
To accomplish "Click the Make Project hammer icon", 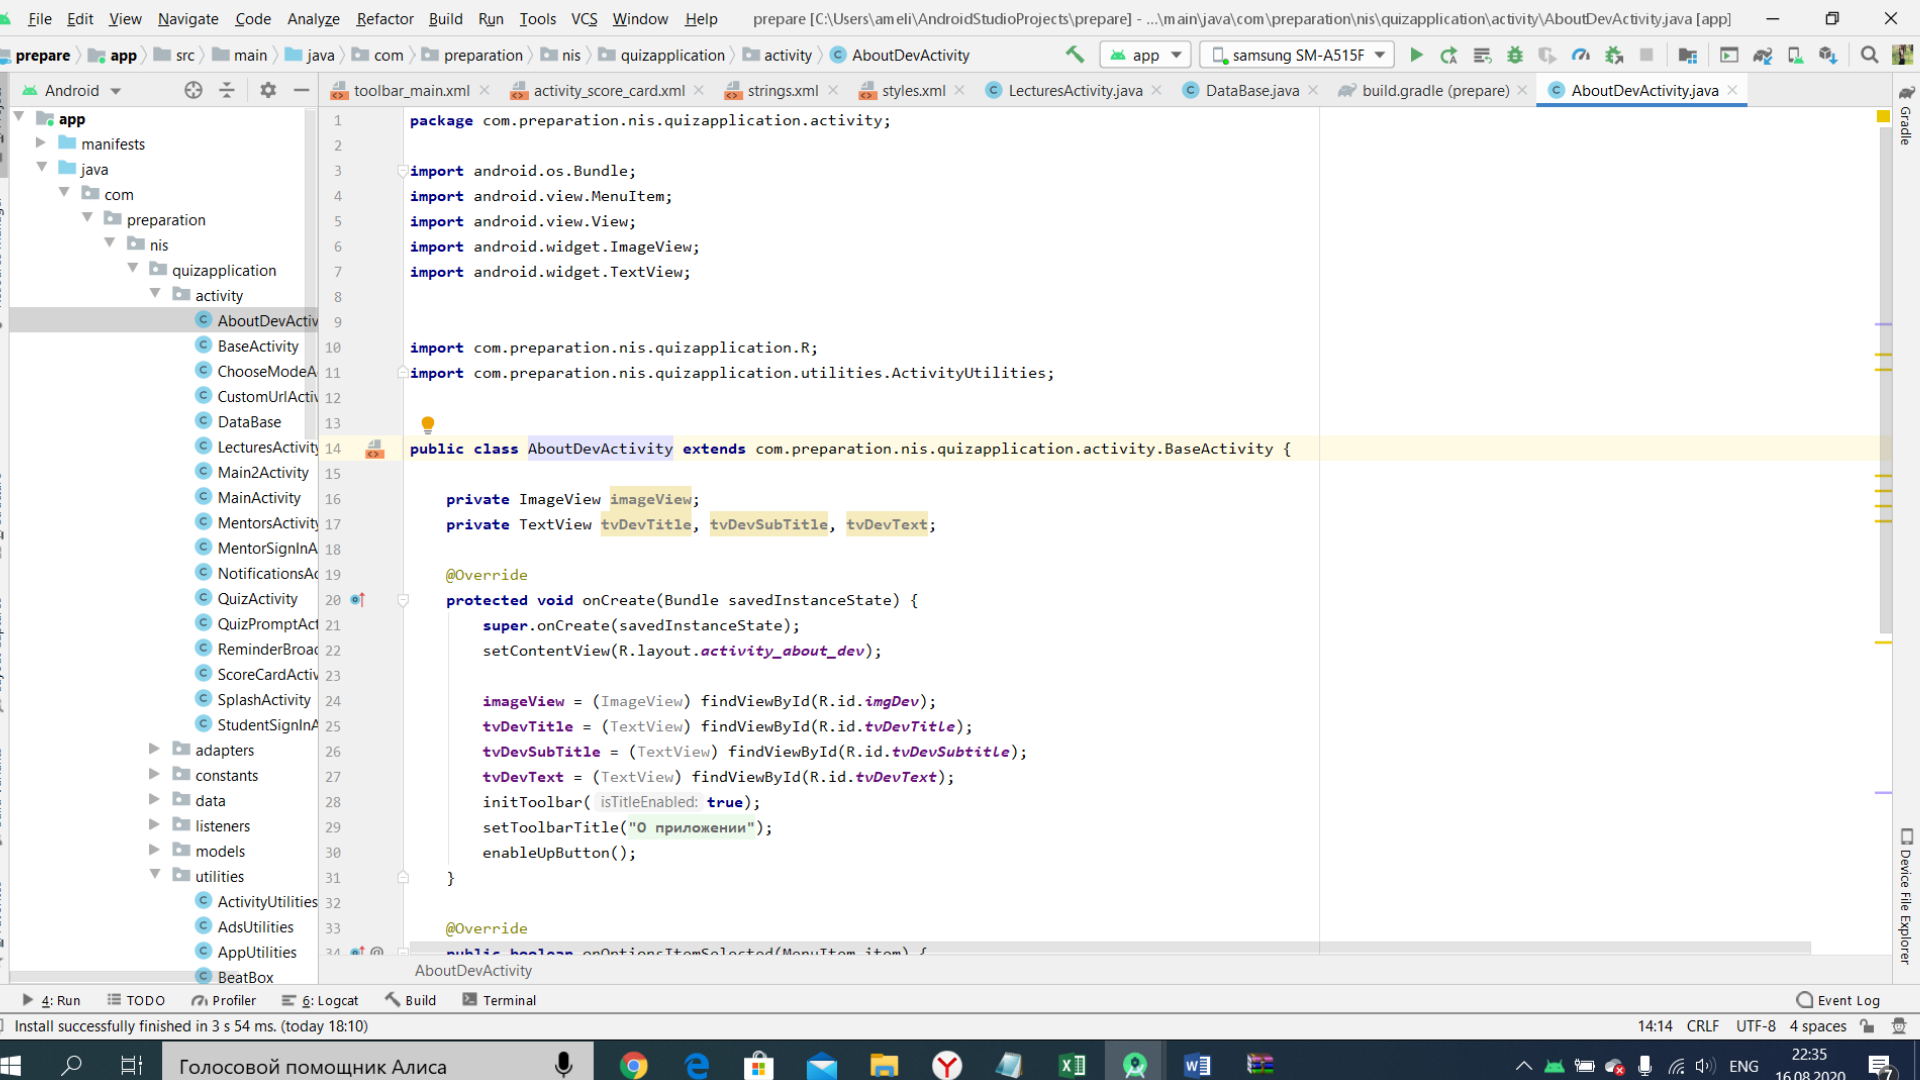I will 1074,55.
